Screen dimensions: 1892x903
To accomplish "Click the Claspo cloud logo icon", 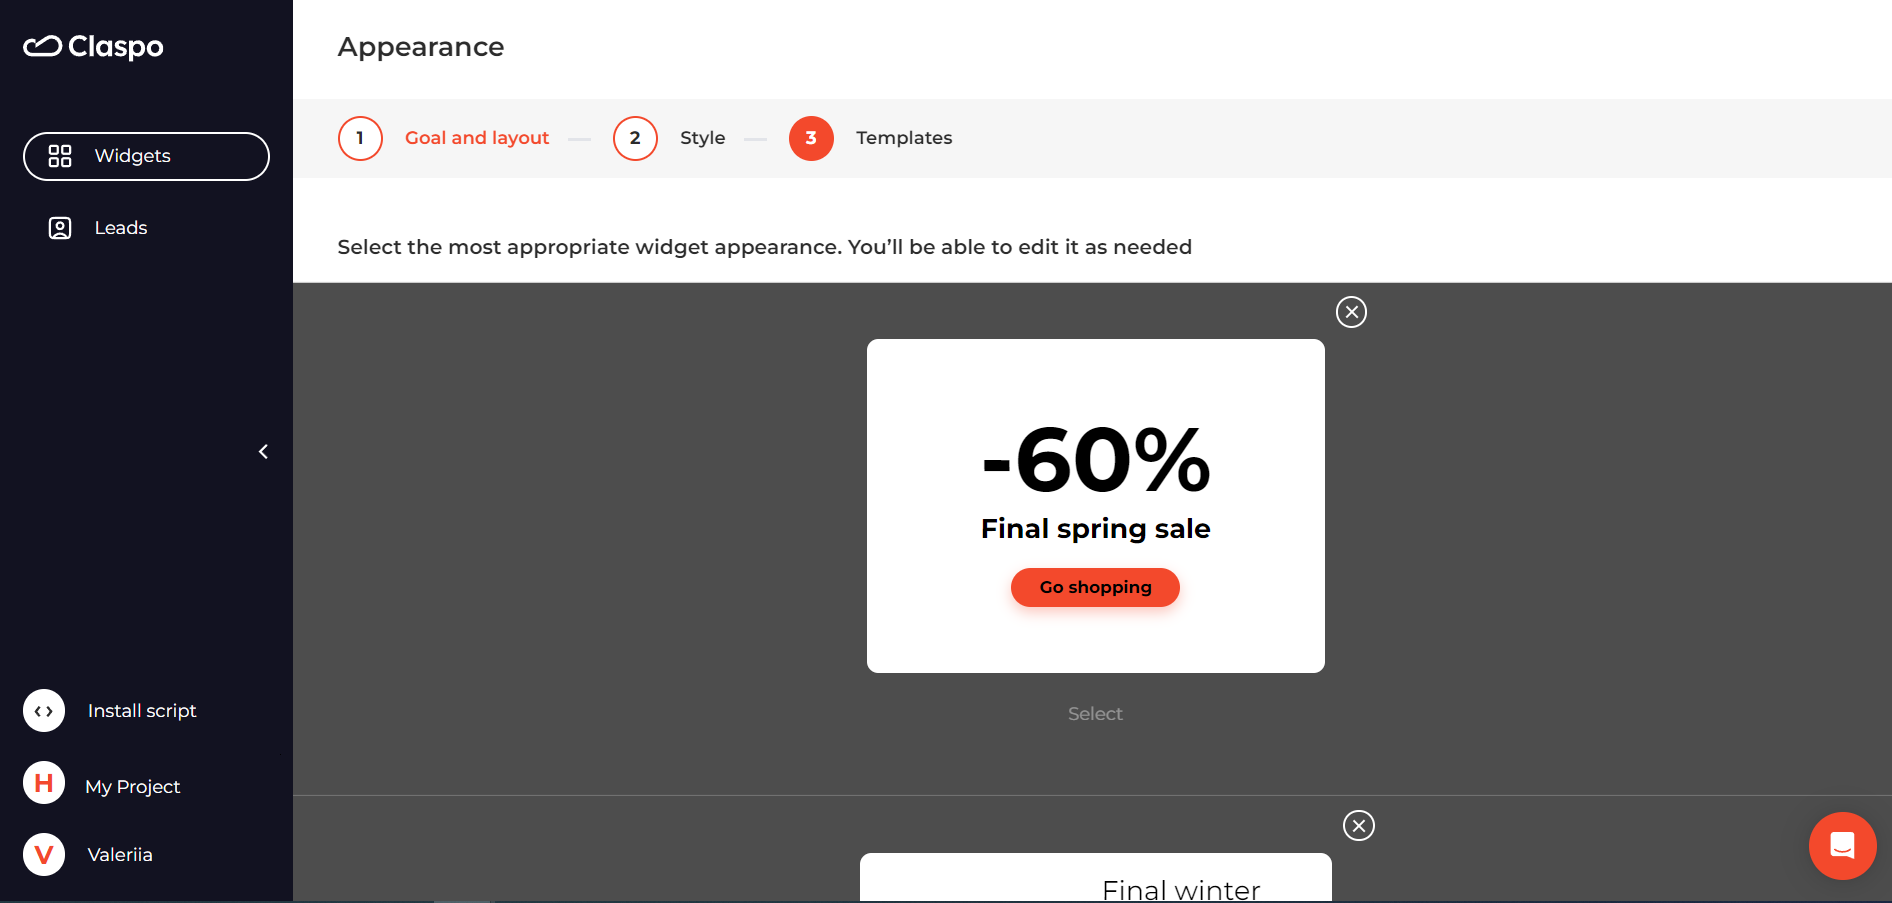I will pos(42,46).
